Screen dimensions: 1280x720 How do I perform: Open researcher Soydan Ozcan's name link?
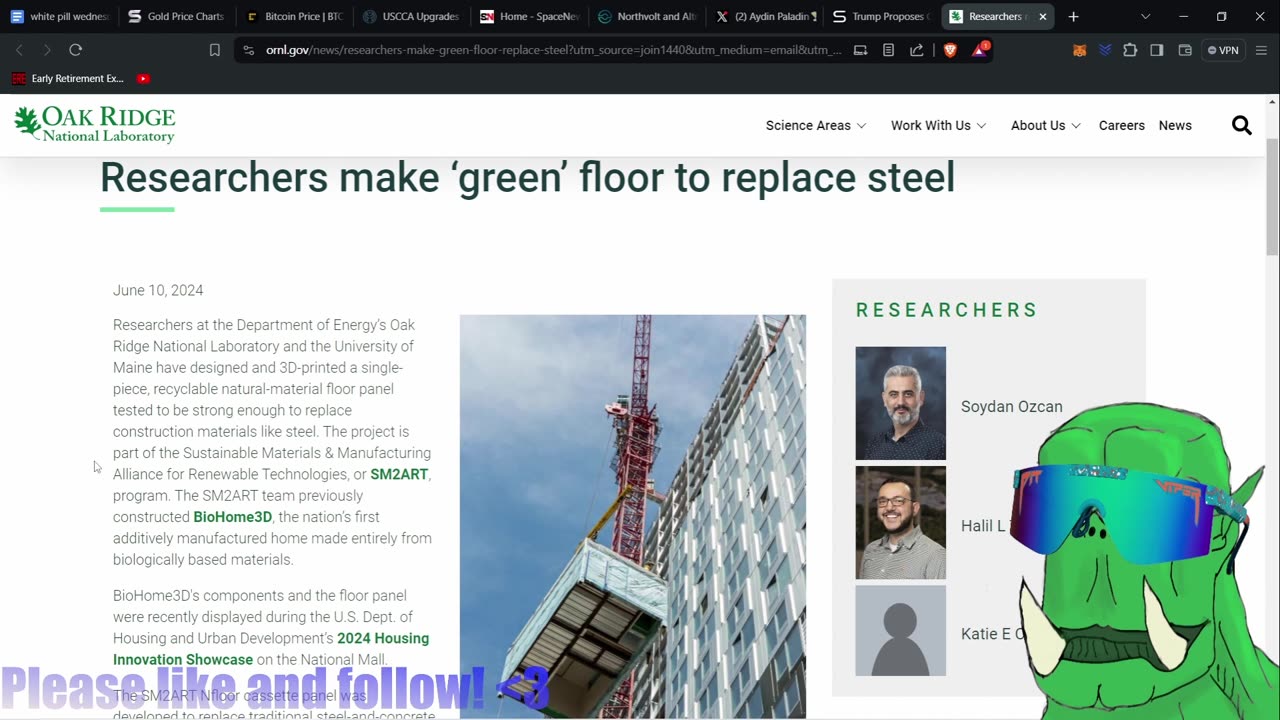click(x=1011, y=406)
